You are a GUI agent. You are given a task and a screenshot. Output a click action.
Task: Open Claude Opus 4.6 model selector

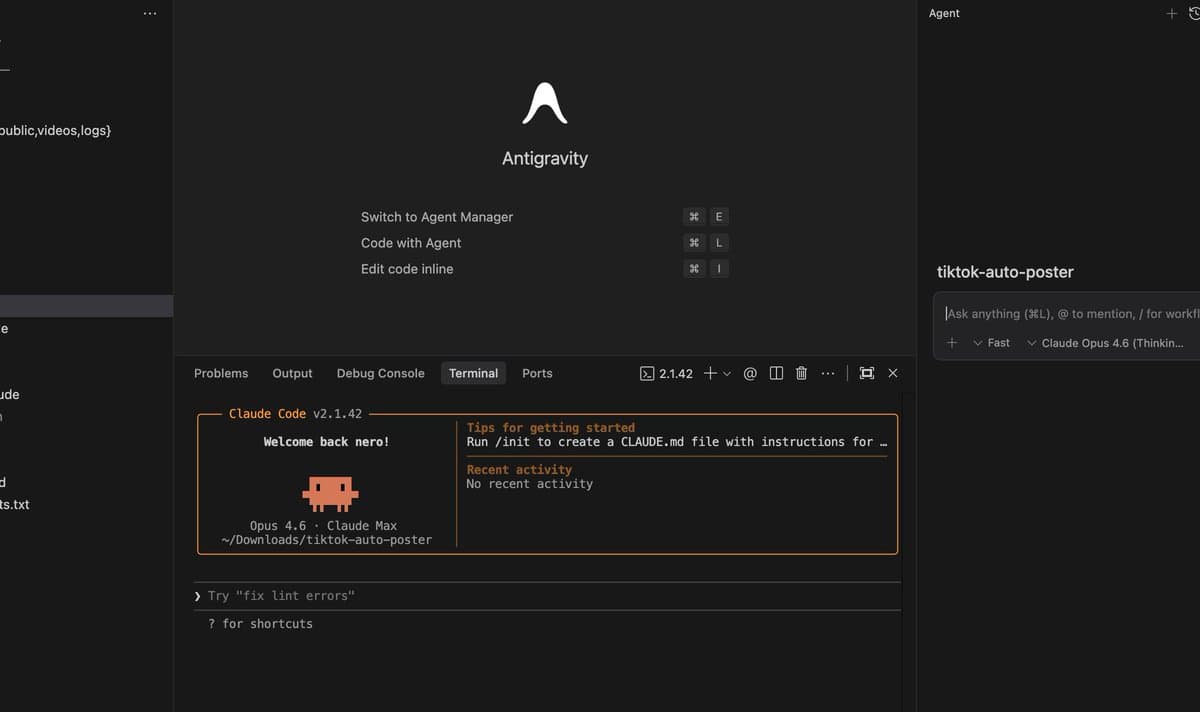click(x=1105, y=343)
